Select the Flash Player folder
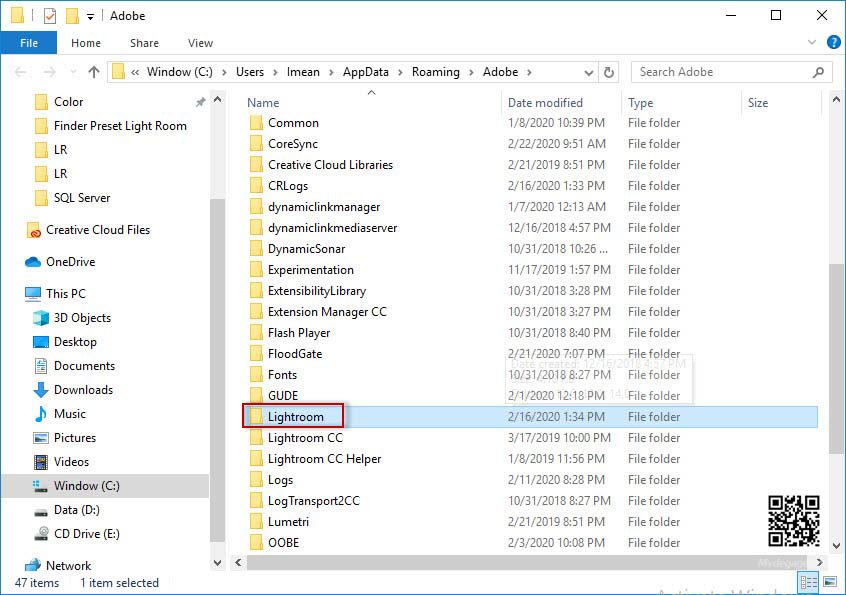 point(299,333)
